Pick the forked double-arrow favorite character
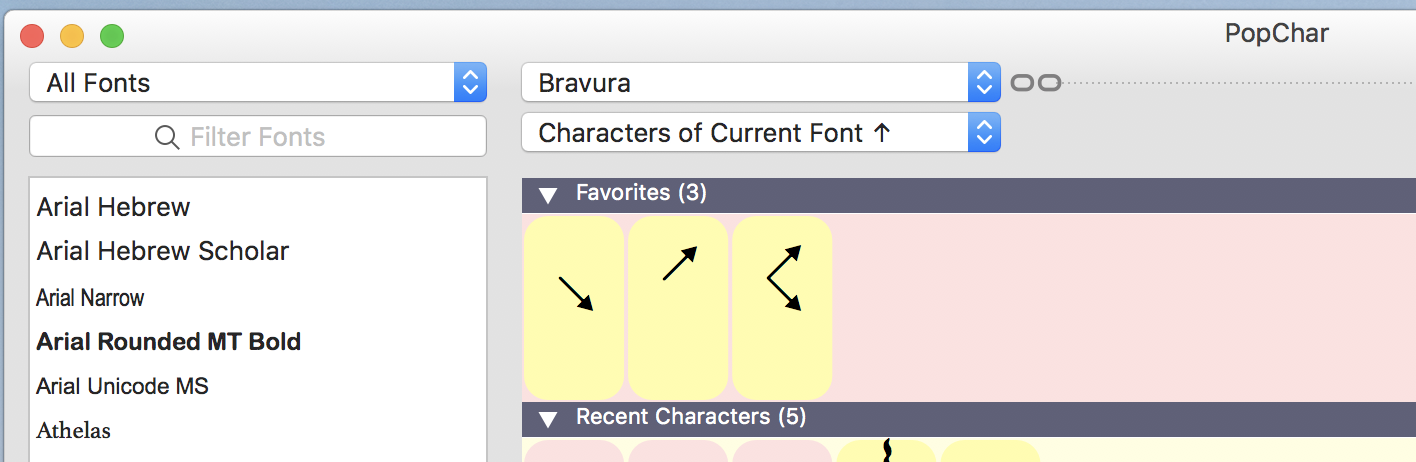Screen dimensions: 1416x462 pos(782,307)
